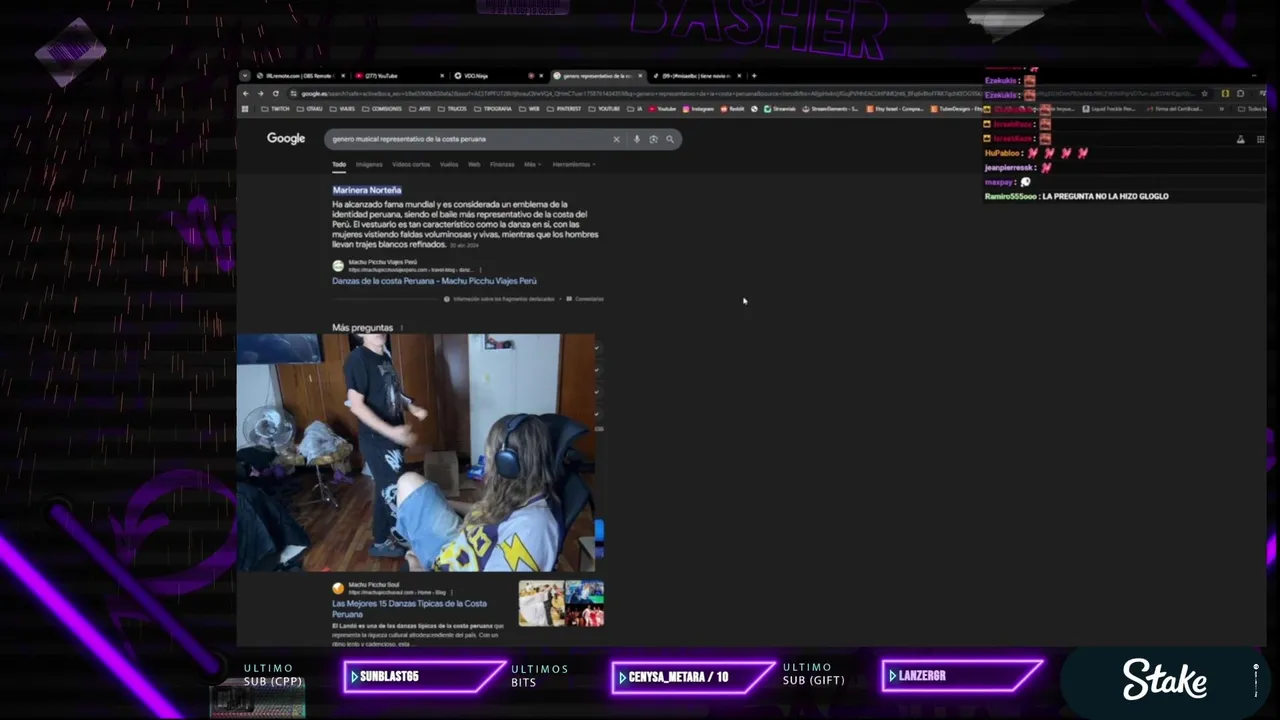The height and width of the screenshot is (720, 1280).
Task: Close the VDO.Ninja tab
Action: tap(542, 75)
